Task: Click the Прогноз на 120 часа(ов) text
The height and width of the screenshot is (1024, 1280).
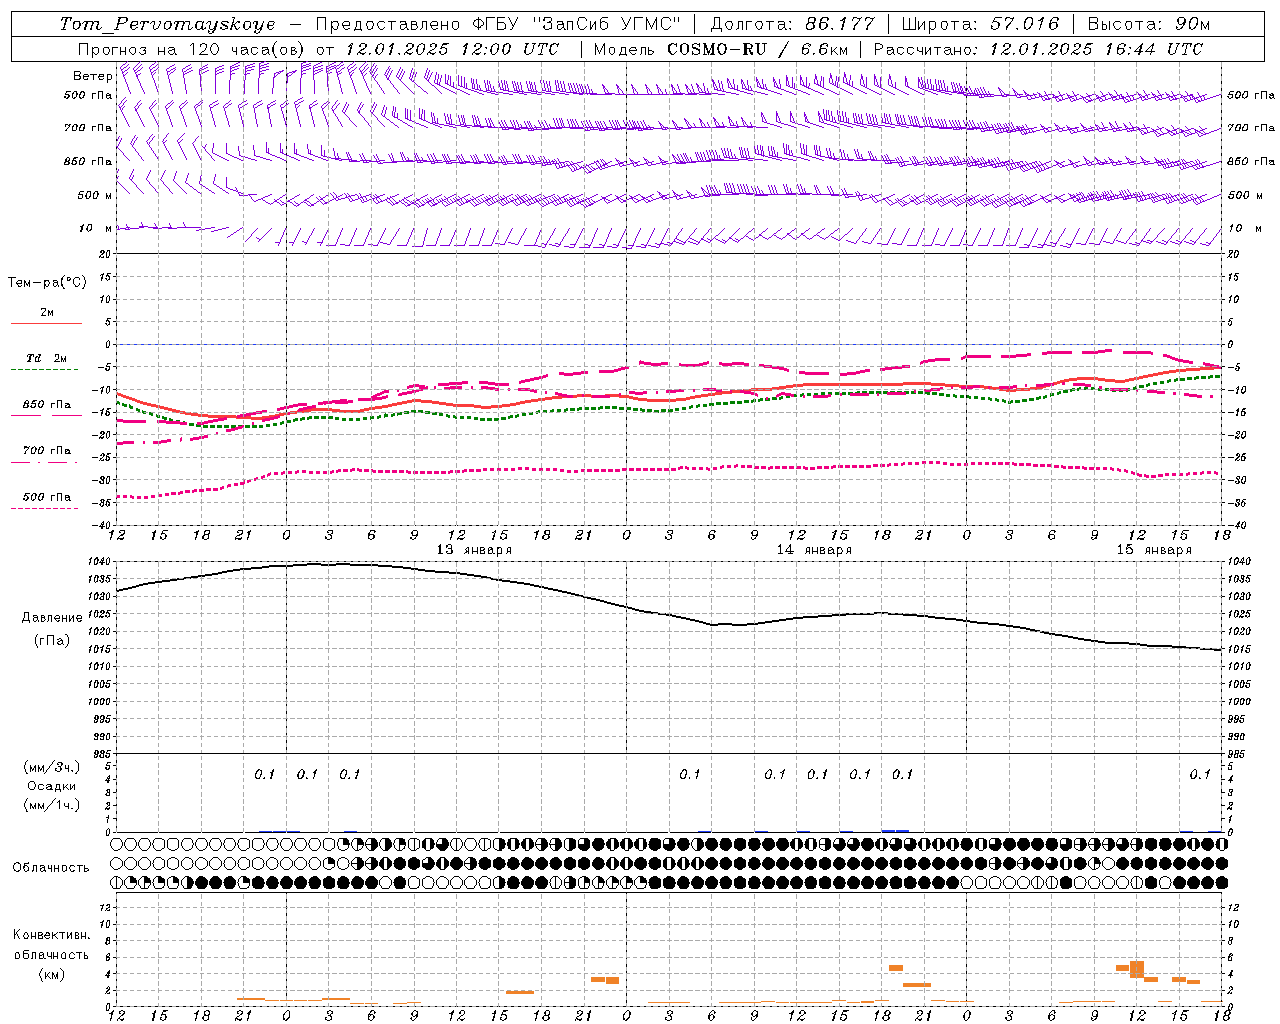Action: click(192, 49)
